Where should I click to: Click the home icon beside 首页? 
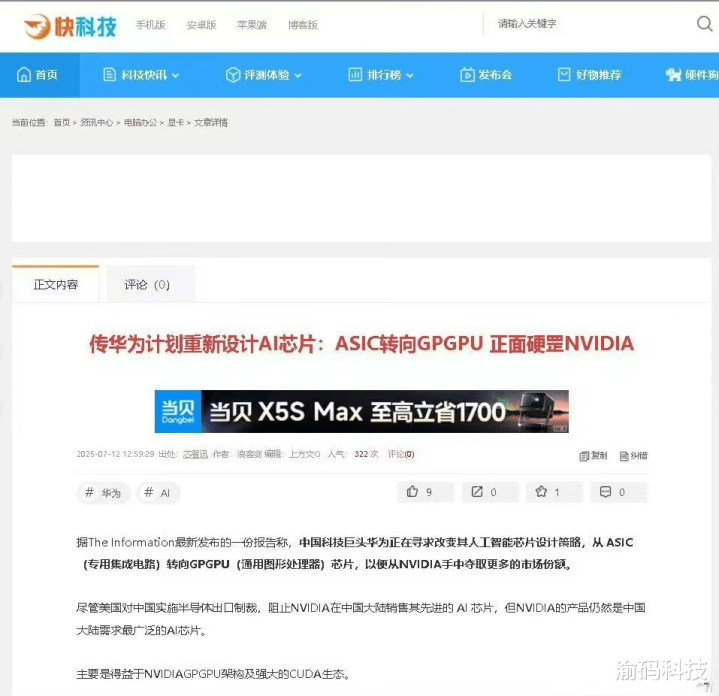click(24, 75)
